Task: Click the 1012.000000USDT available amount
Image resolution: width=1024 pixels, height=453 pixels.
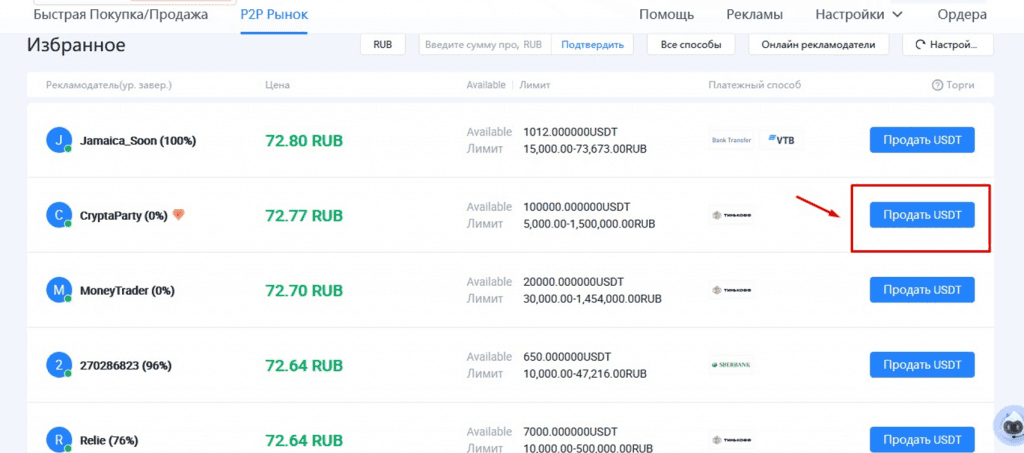Action: (570, 132)
